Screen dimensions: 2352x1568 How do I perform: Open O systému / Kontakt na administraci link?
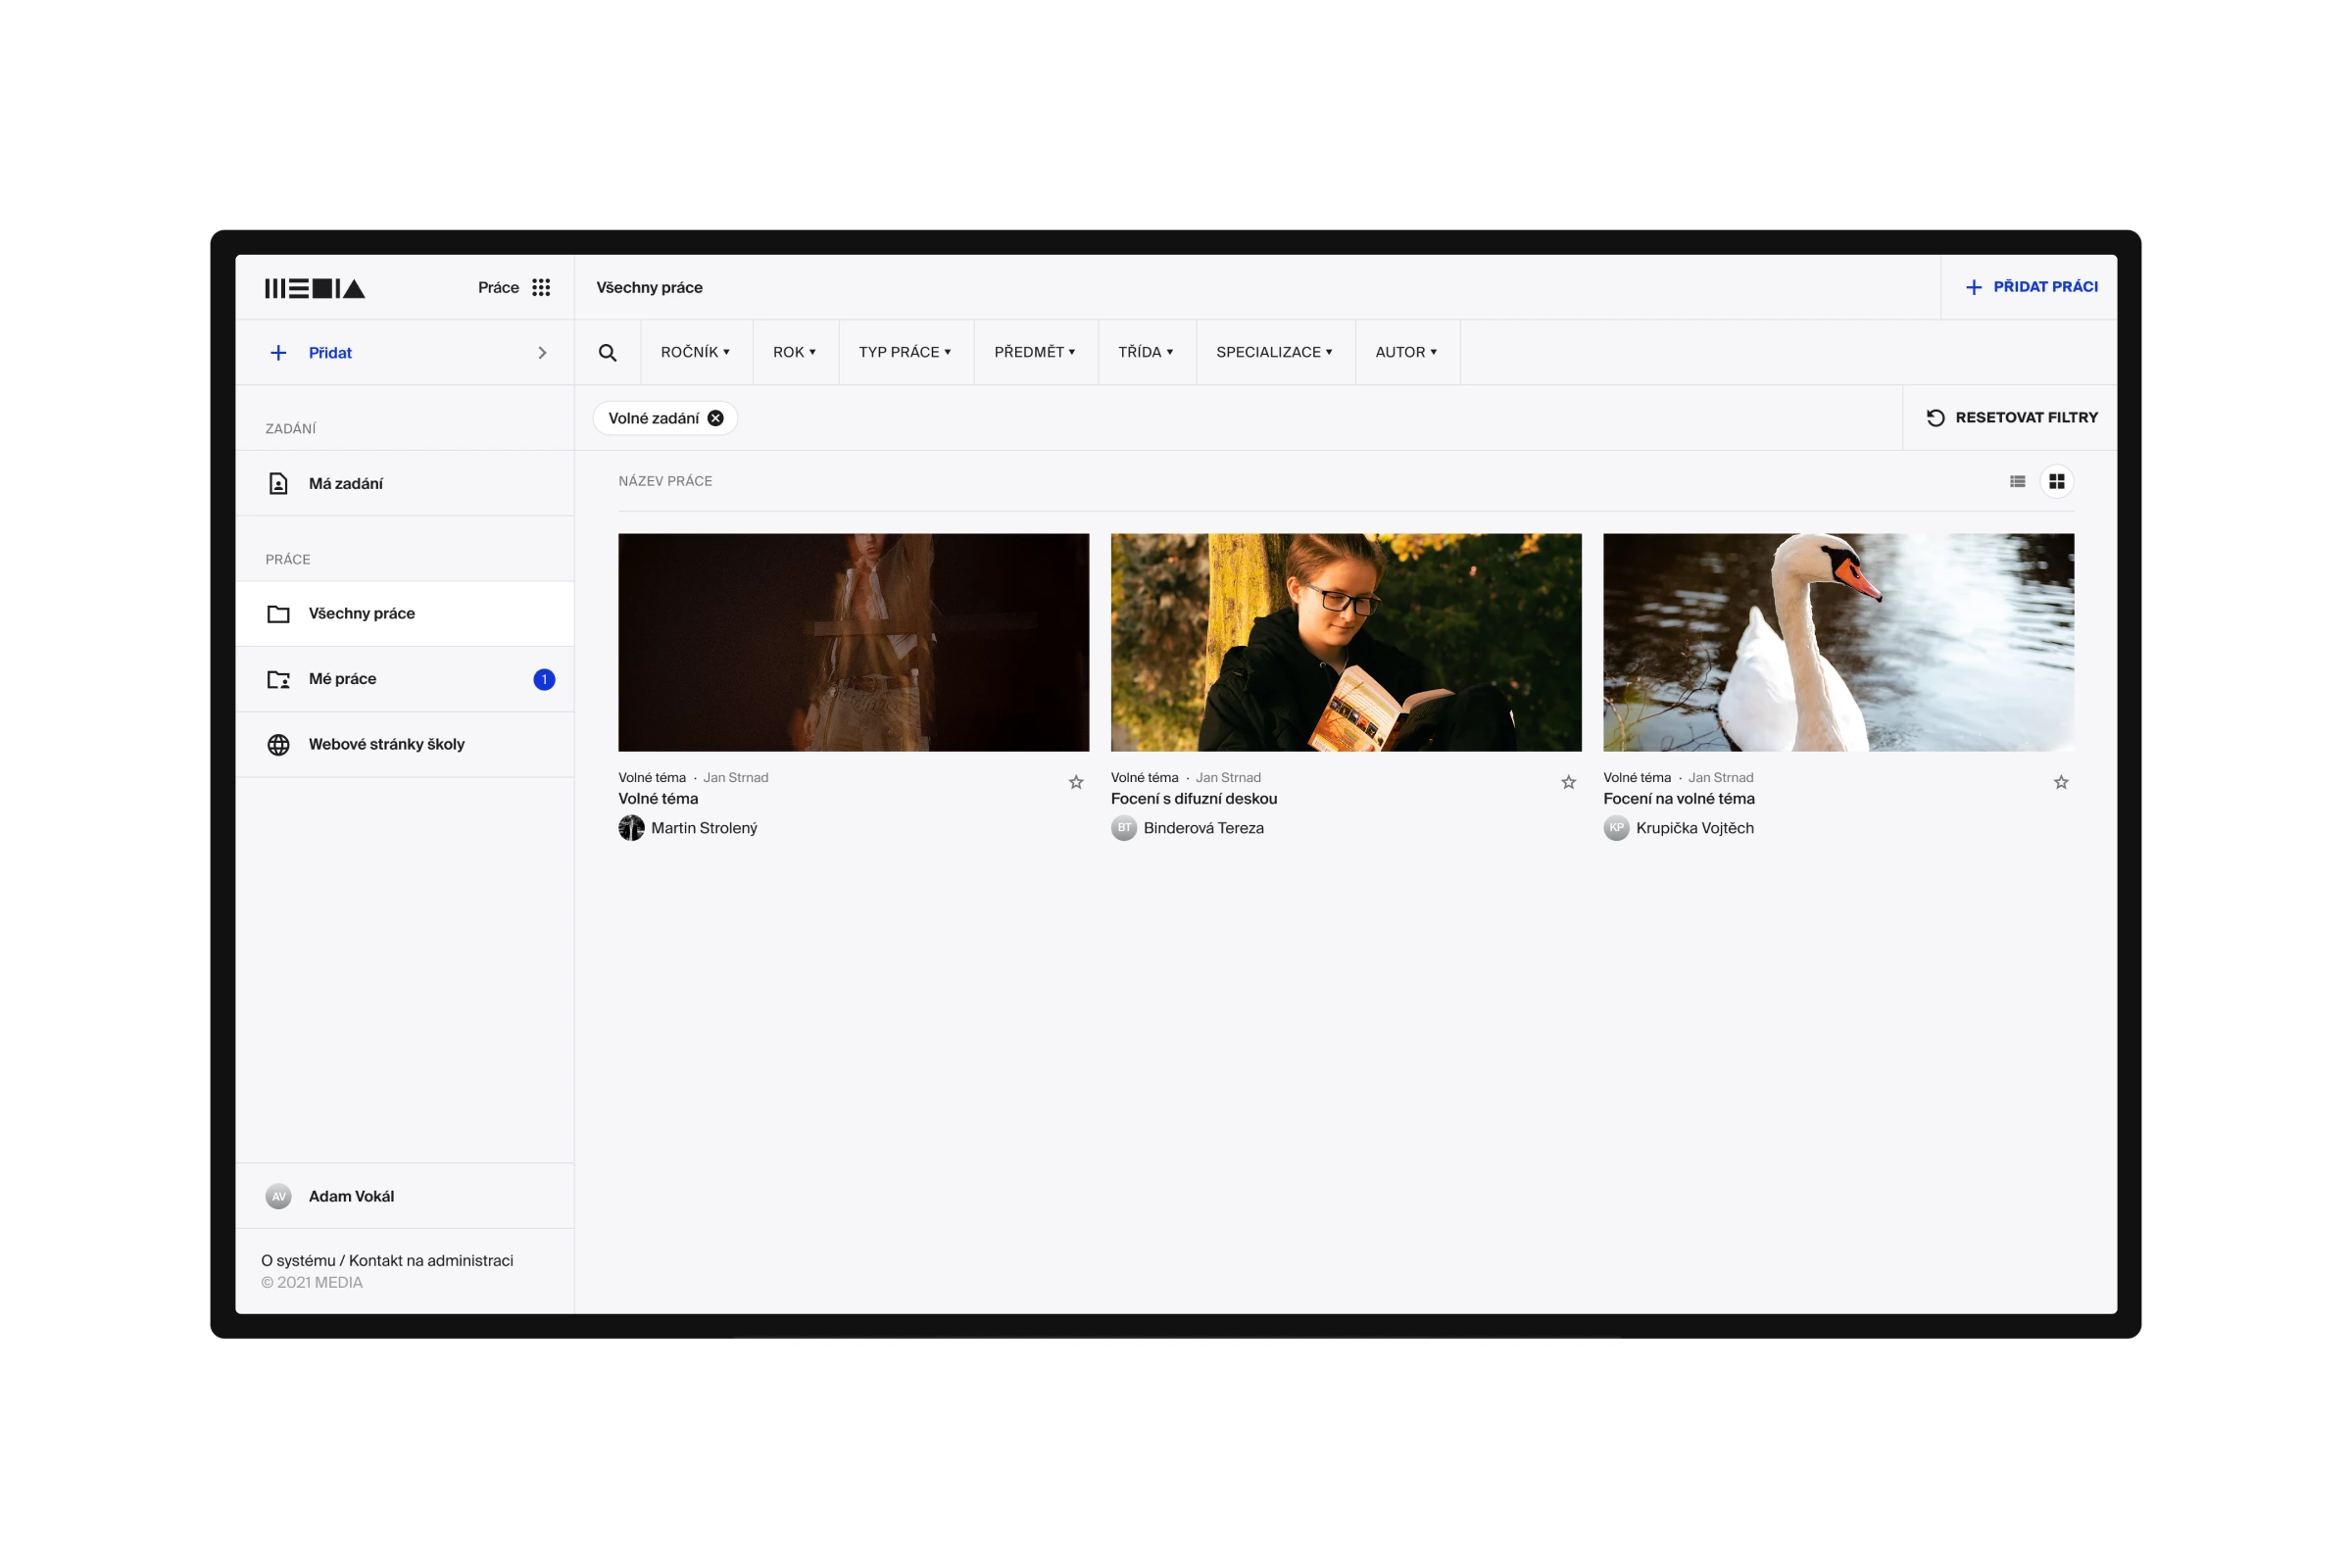(x=387, y=1260)
